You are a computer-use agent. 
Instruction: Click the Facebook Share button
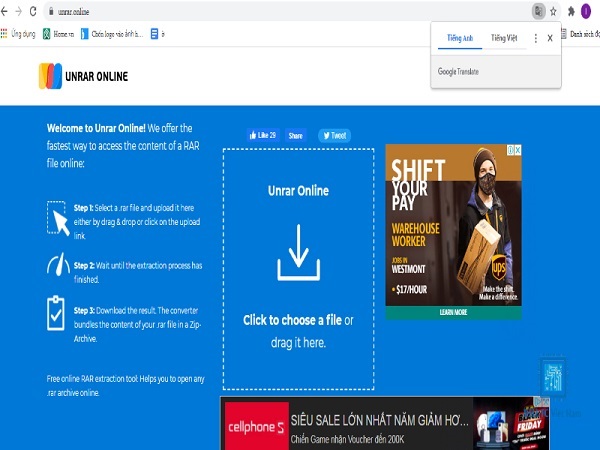click(x=295, y=135)
